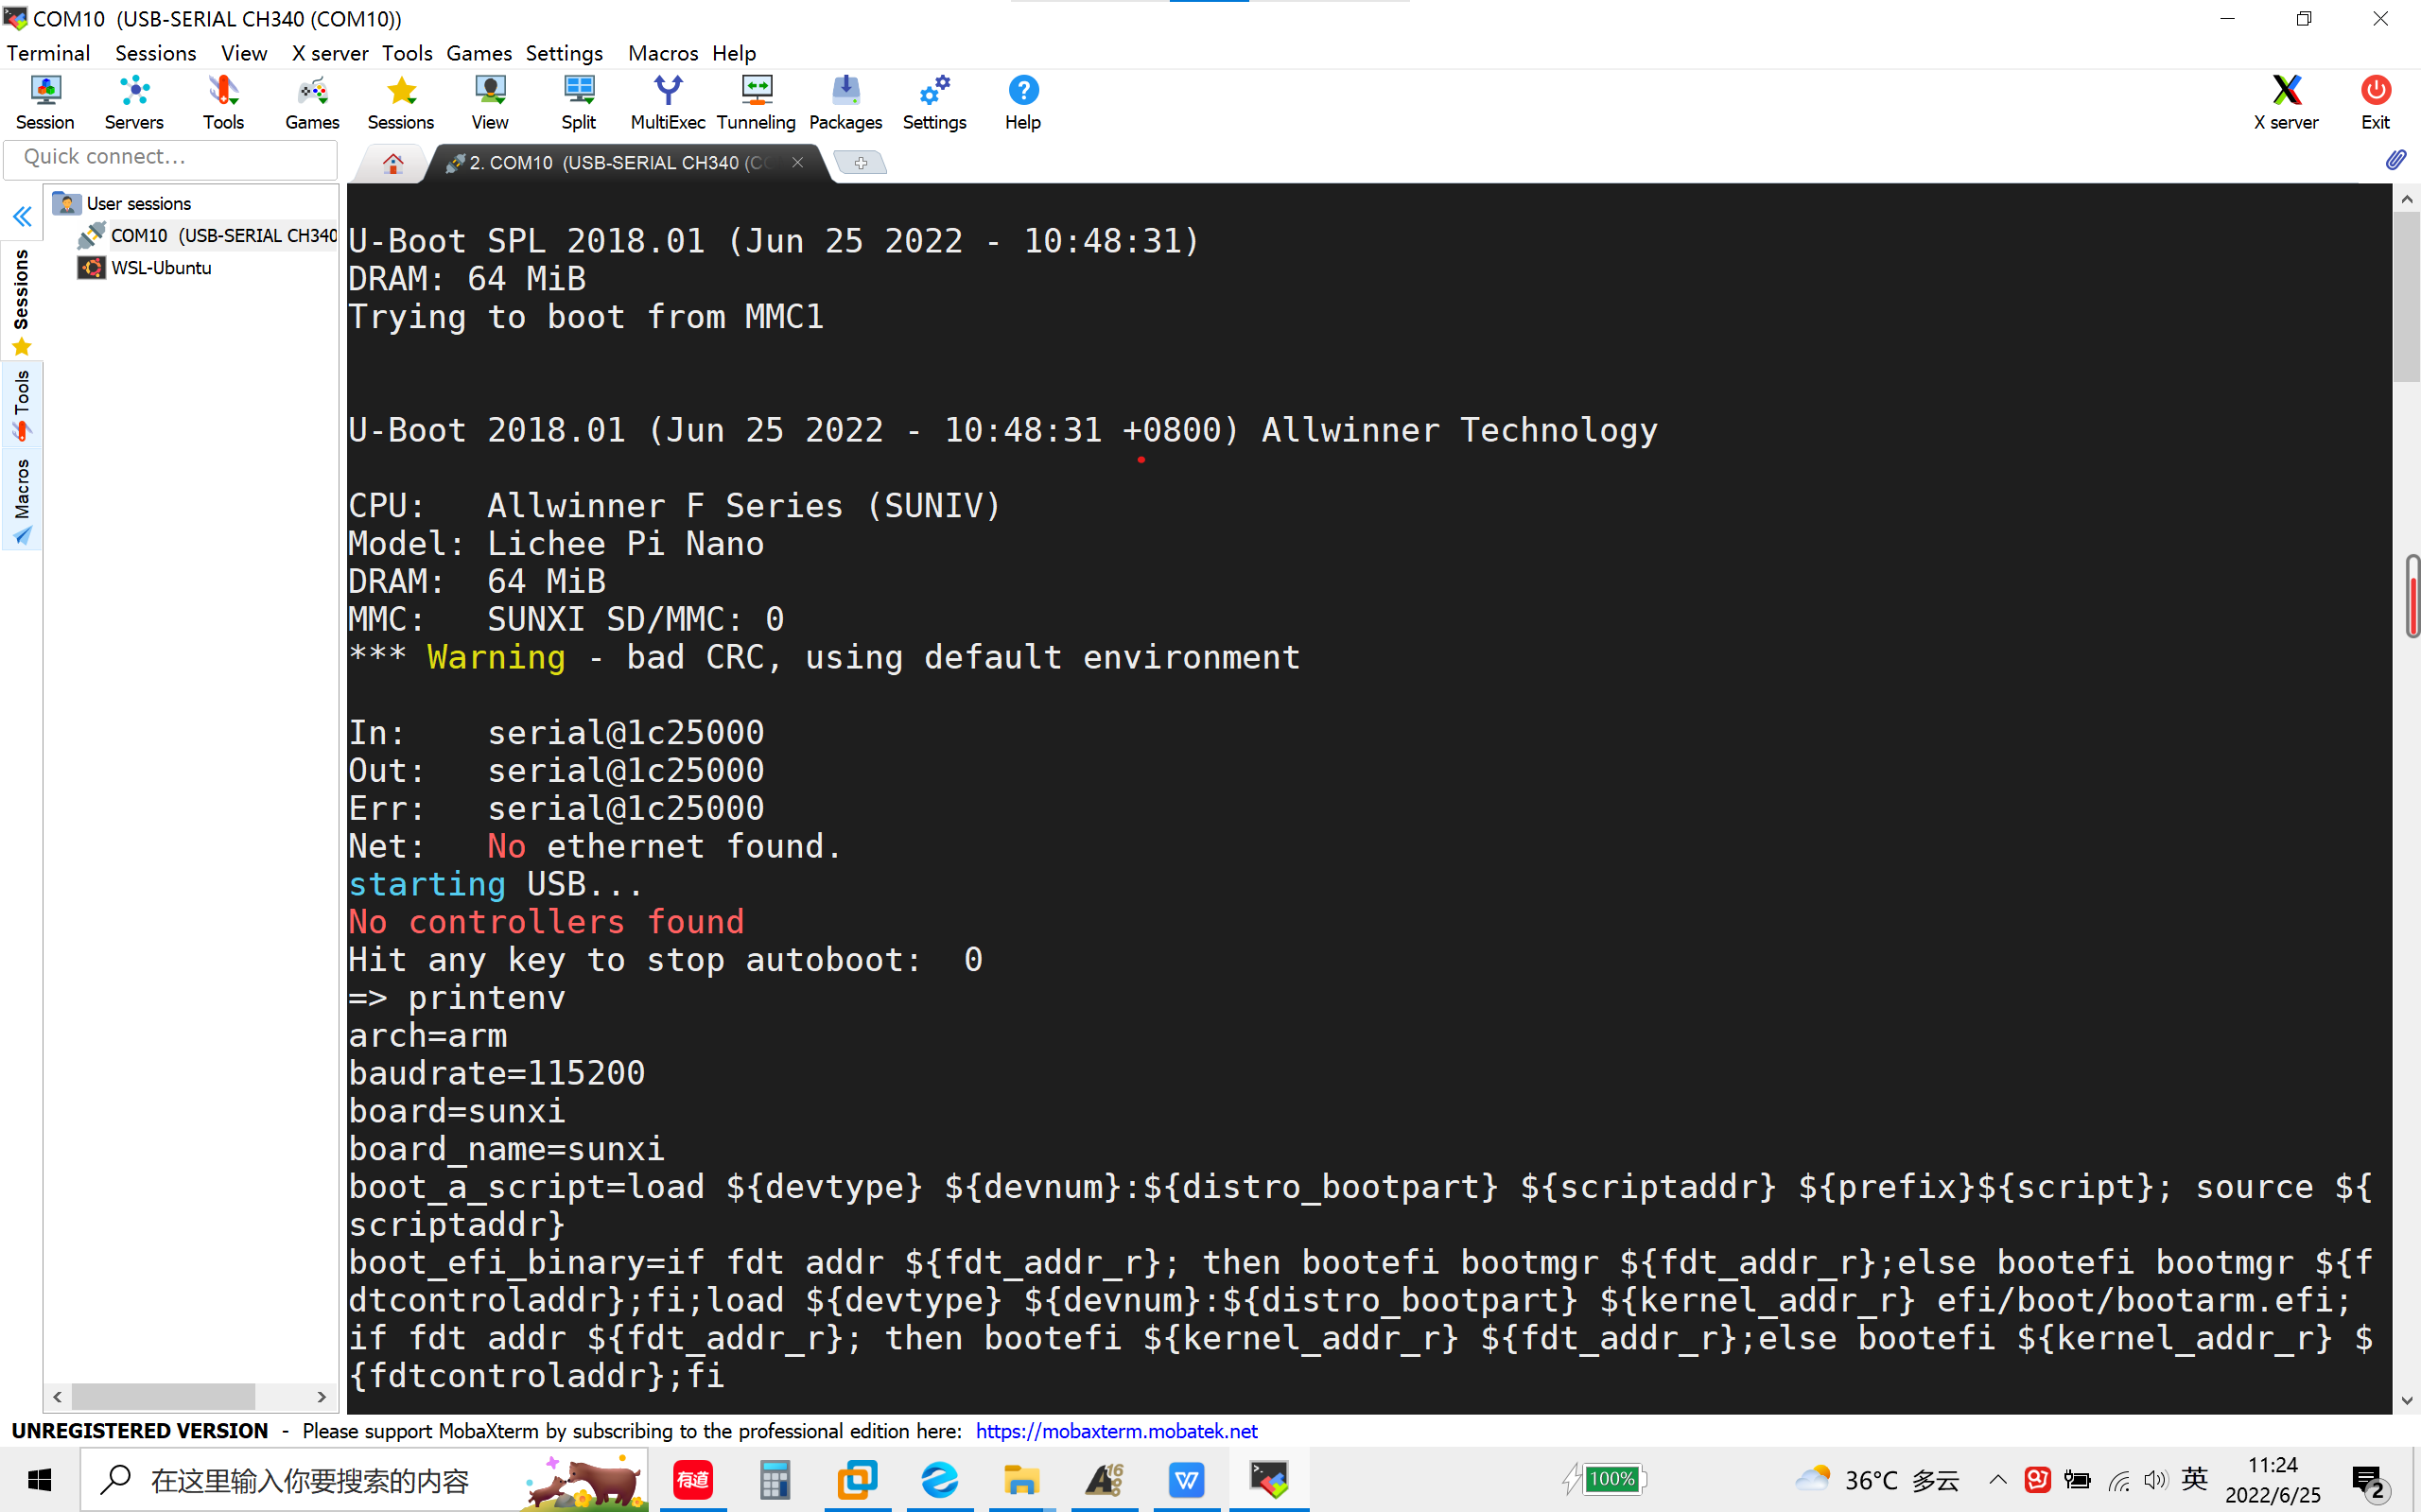
Task: Open the Macros side tab
Action: pyautogui.click(x=22, y=501)
